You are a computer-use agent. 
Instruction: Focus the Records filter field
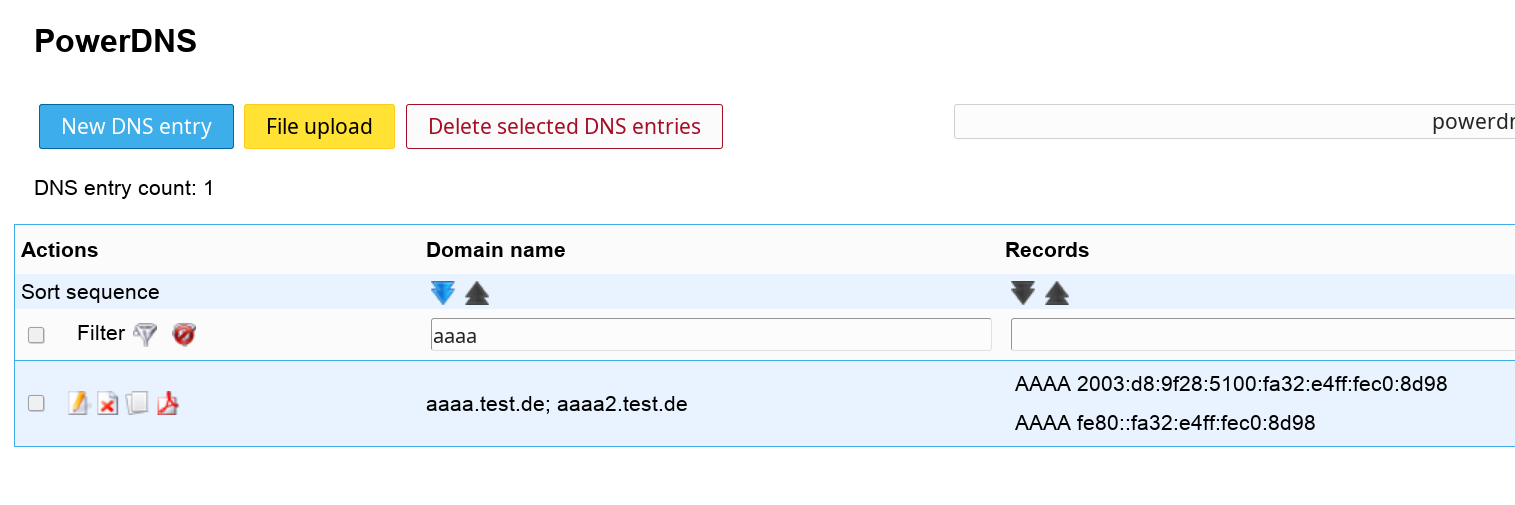pos(1263,335)
